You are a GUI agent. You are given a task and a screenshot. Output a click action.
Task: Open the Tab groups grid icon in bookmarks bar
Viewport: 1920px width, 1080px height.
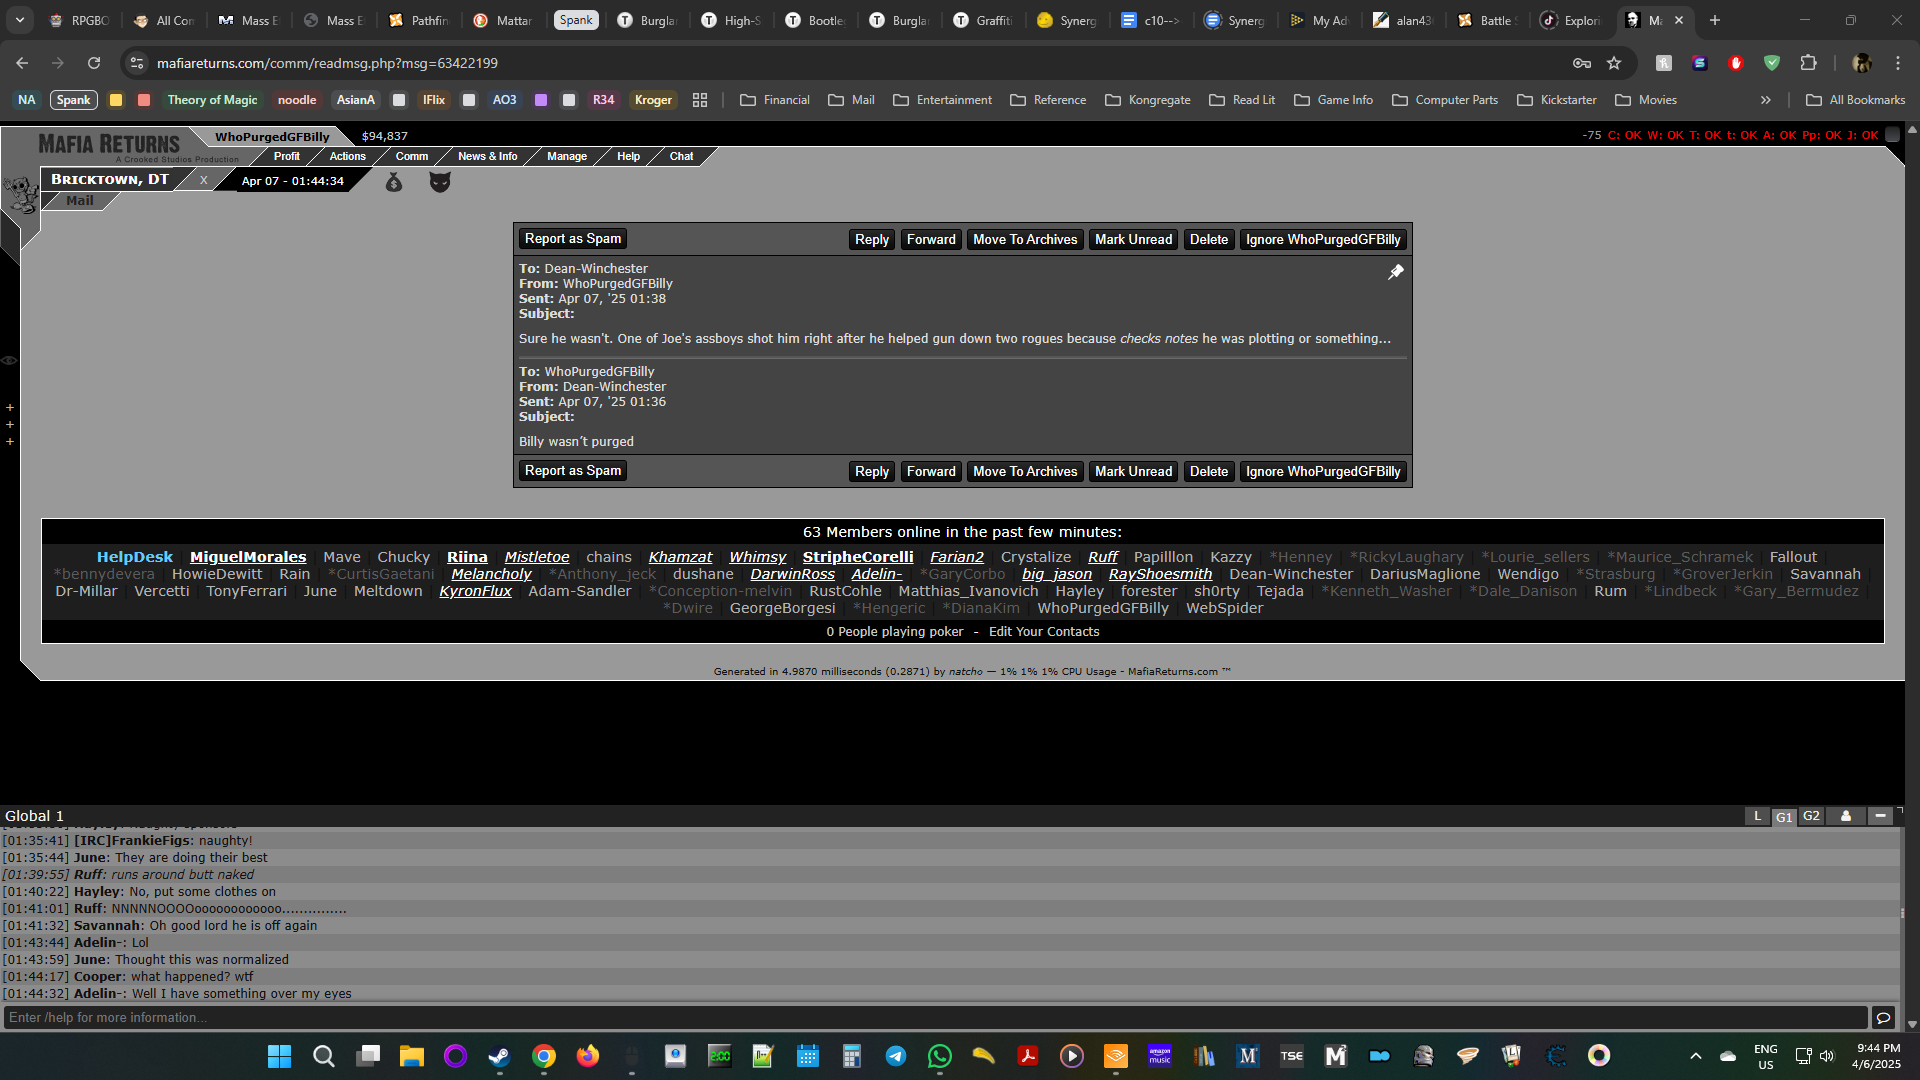[700, 100]
